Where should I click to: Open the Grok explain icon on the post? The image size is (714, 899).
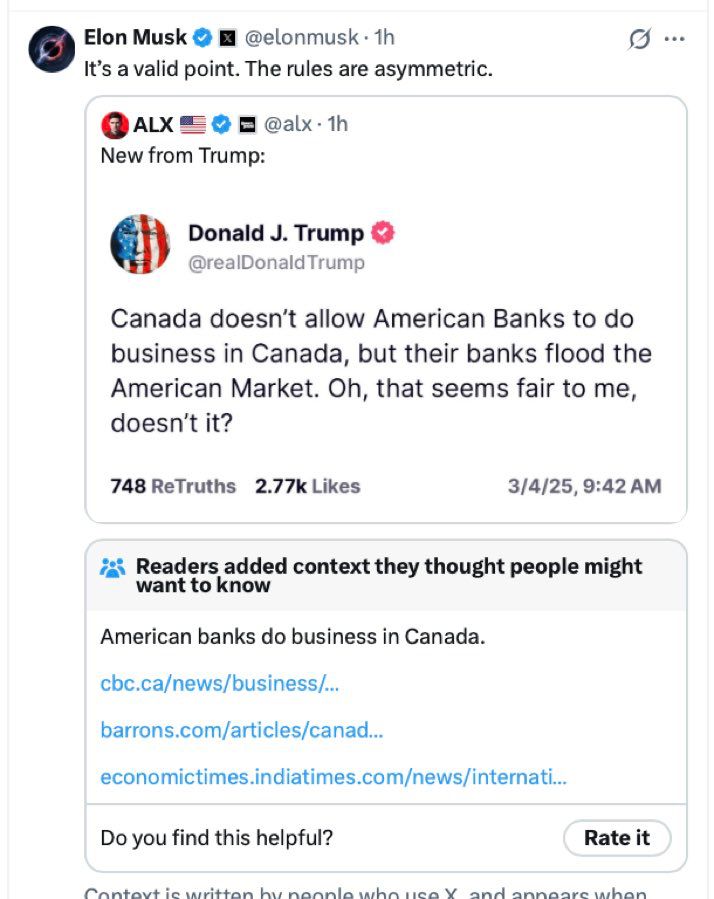639,39
